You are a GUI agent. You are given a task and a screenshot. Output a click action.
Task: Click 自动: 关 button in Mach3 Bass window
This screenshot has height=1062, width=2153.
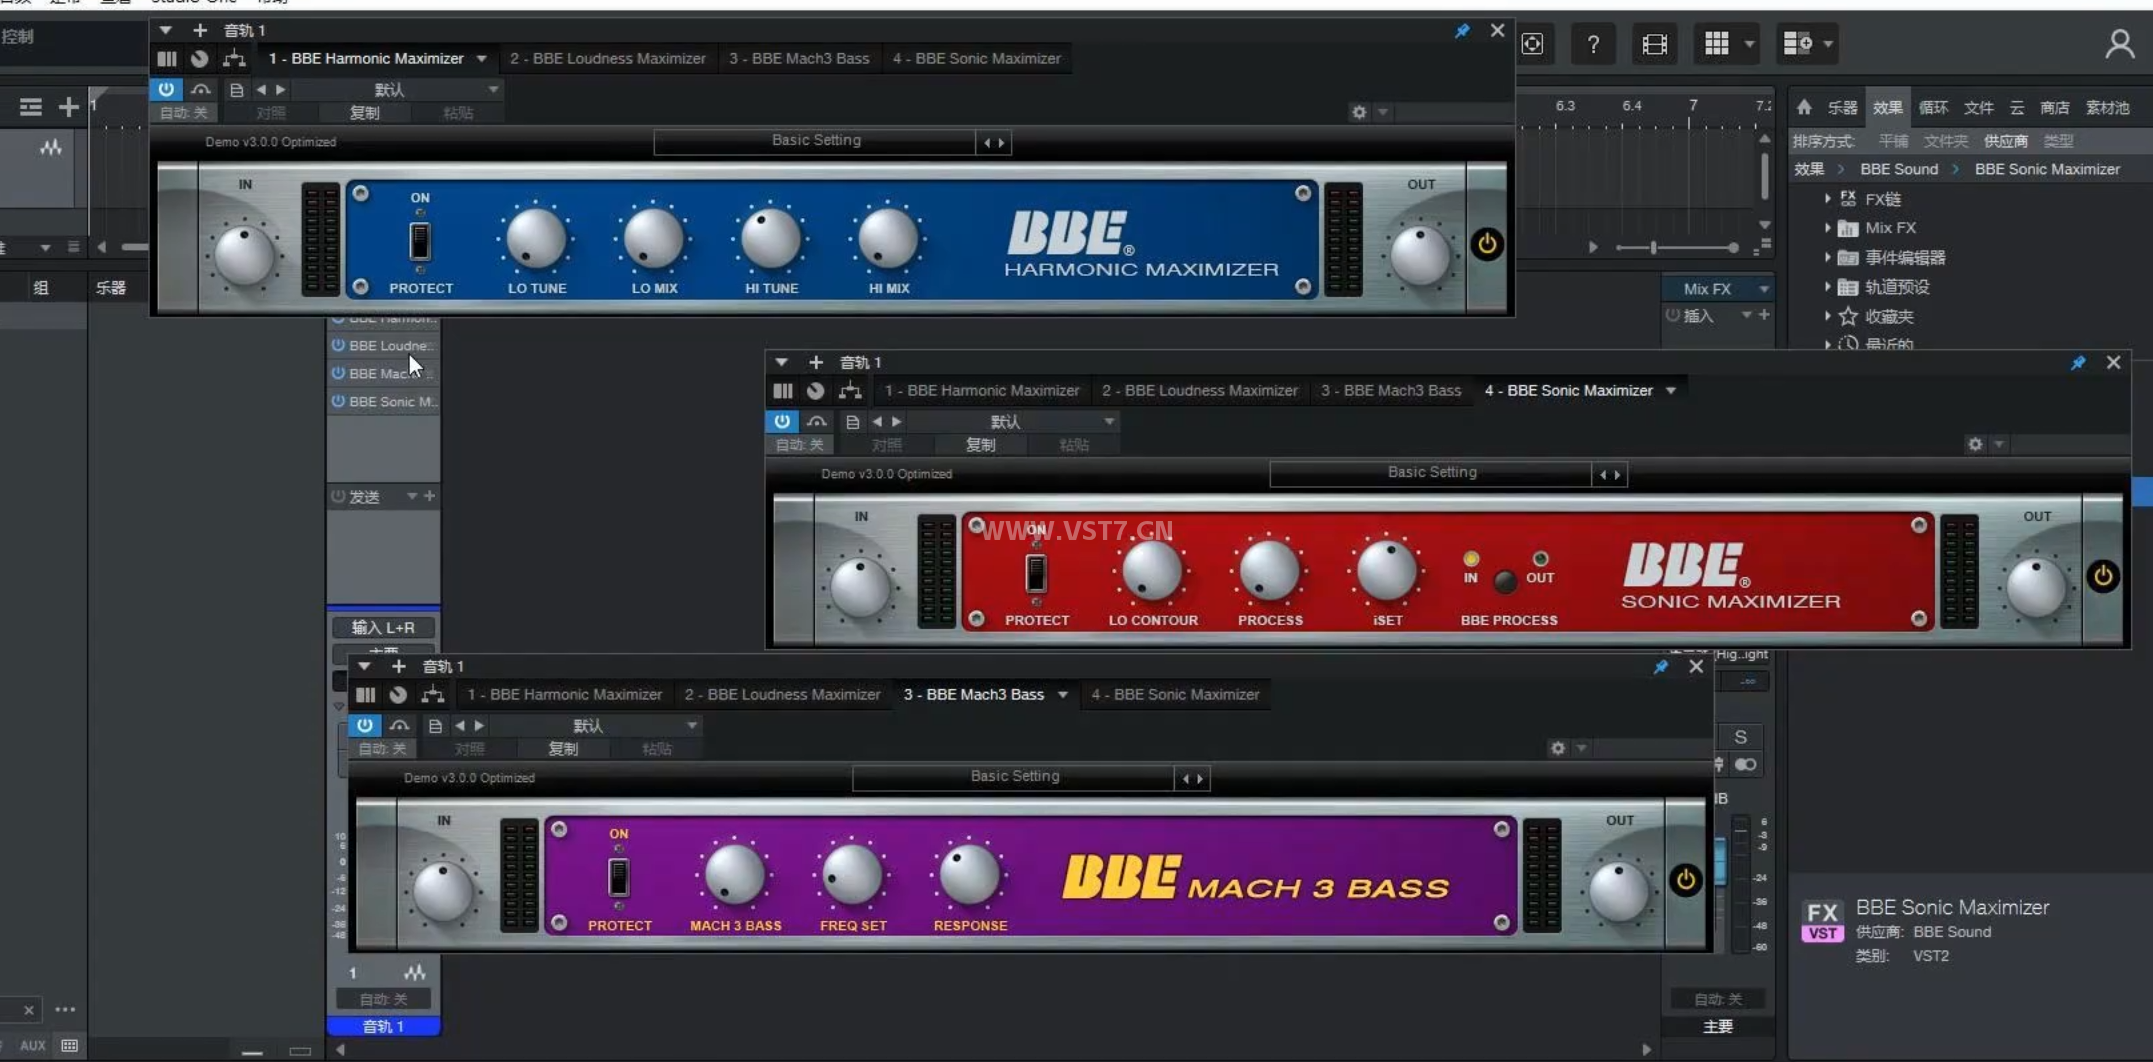(x=382, y=748)
